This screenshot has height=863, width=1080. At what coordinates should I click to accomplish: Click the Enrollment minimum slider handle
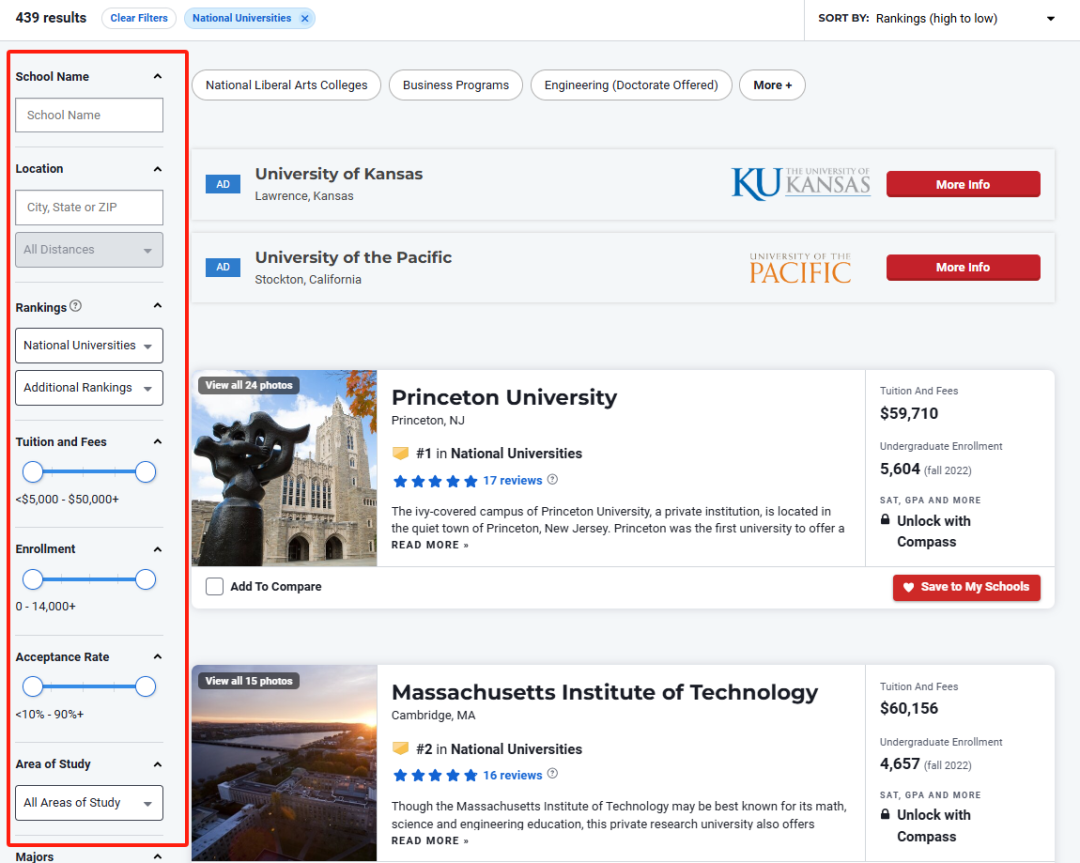[32, 579]
